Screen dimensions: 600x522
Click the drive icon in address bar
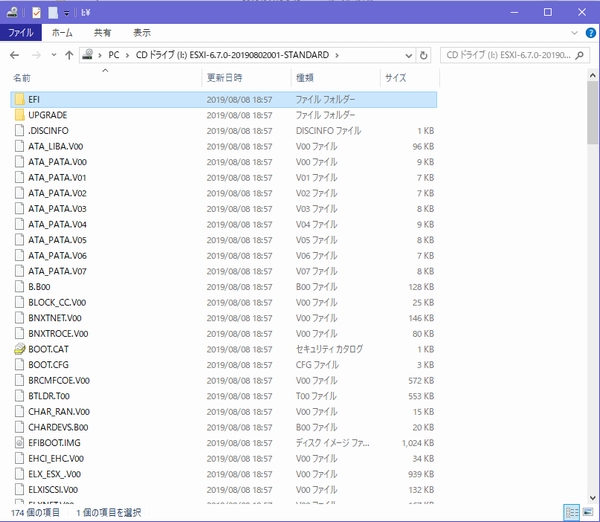click(88, 55)
